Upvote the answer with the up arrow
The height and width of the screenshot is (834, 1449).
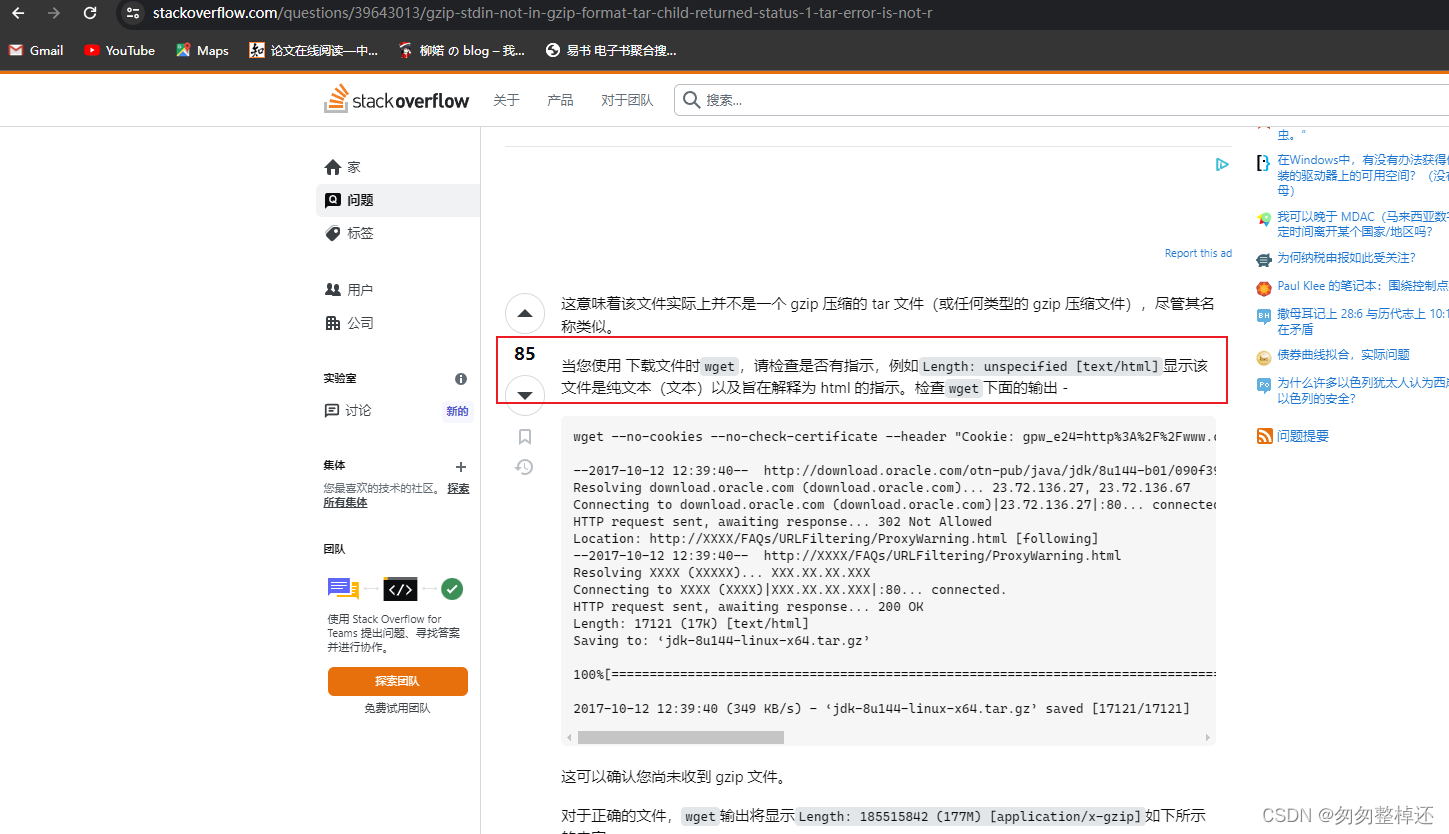tap(524, 313)
